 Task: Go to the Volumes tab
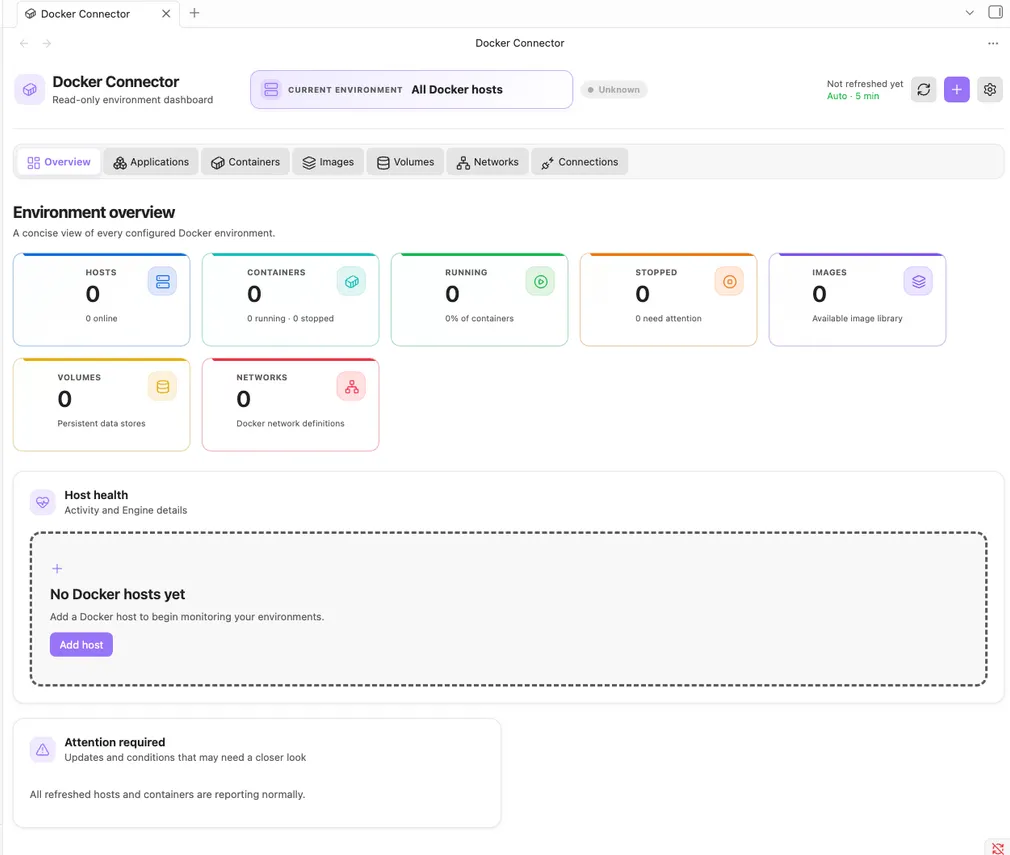[x=405, y=162]
